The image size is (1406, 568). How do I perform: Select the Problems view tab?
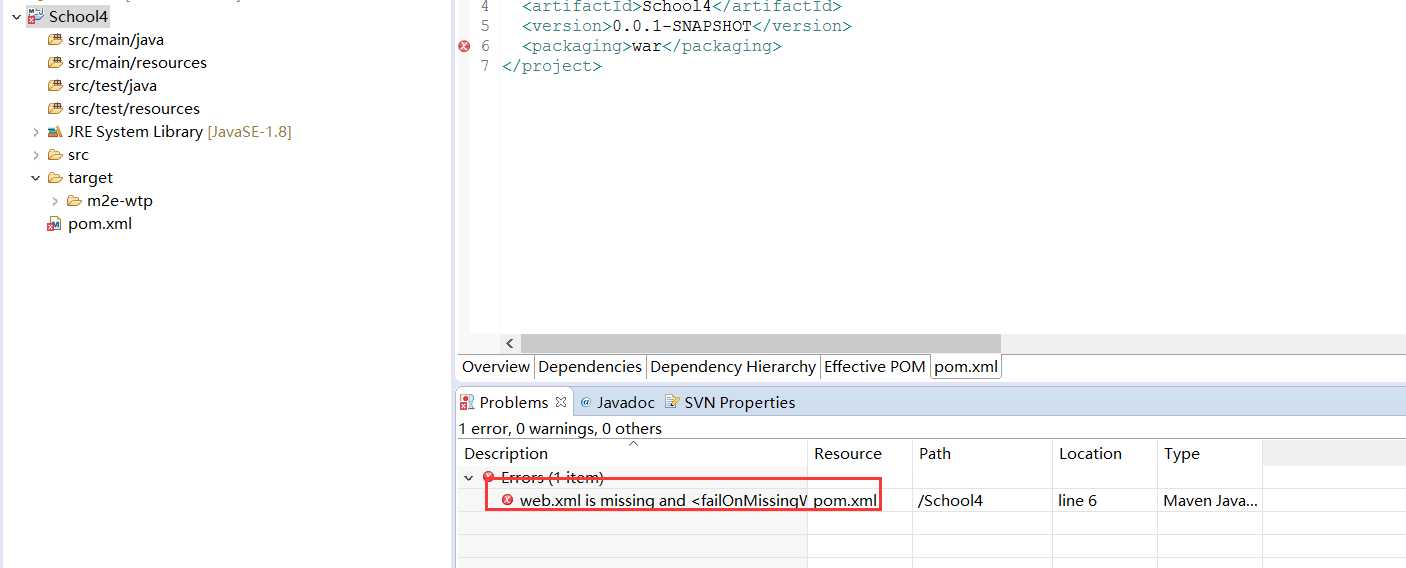(x=513, y=402)
